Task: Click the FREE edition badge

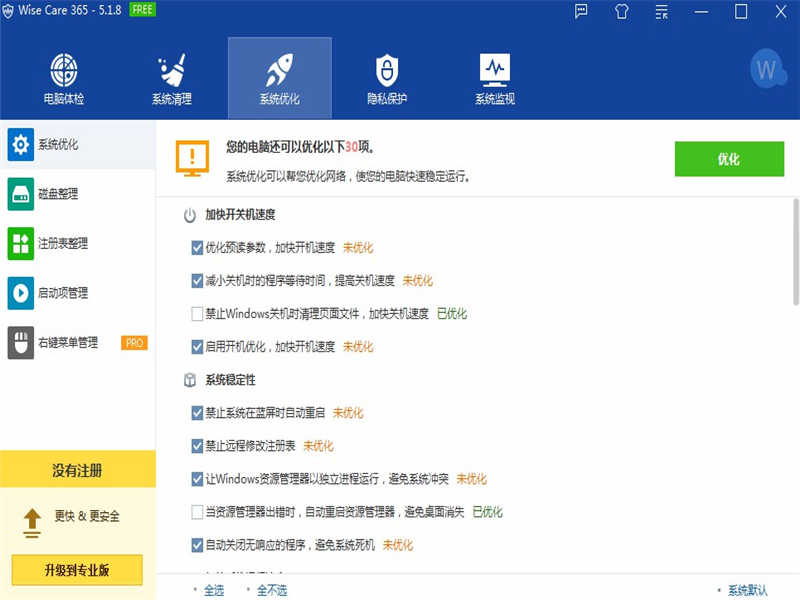Action: (x=142, y=9)
